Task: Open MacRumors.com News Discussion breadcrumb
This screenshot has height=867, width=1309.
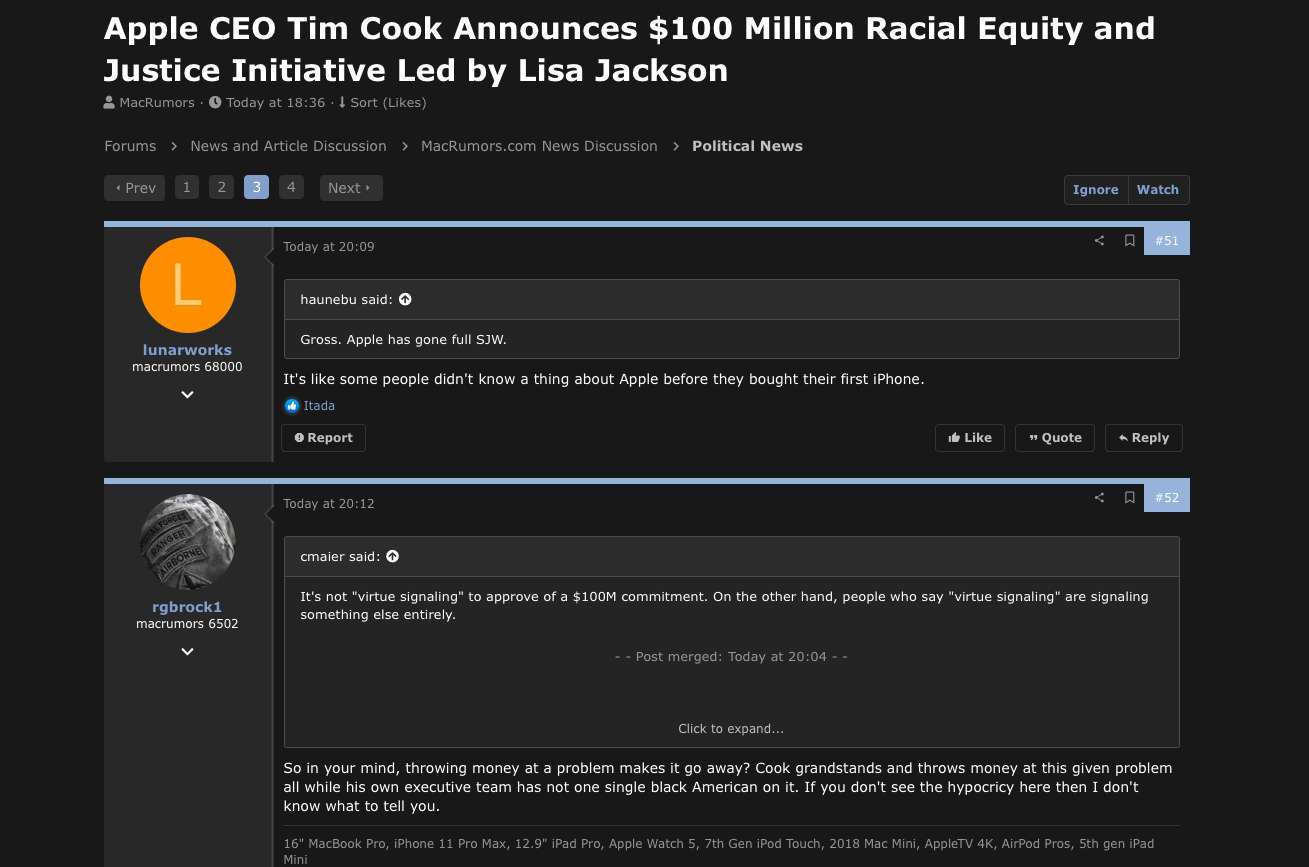Action: click(x=539, y=146)
